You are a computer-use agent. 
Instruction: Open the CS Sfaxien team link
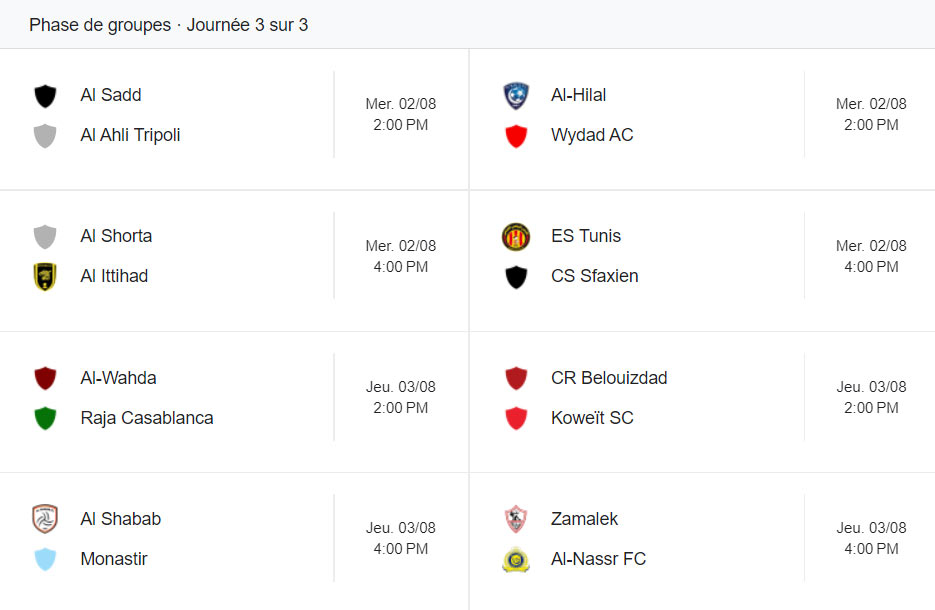(594, 276)
